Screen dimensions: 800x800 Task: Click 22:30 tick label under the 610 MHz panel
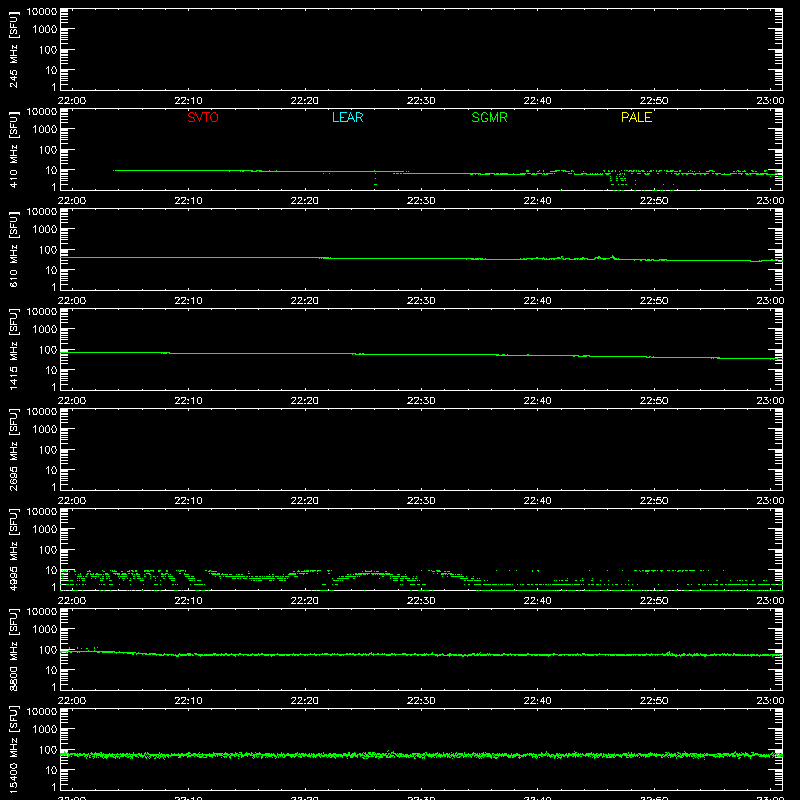pos(421,301)
